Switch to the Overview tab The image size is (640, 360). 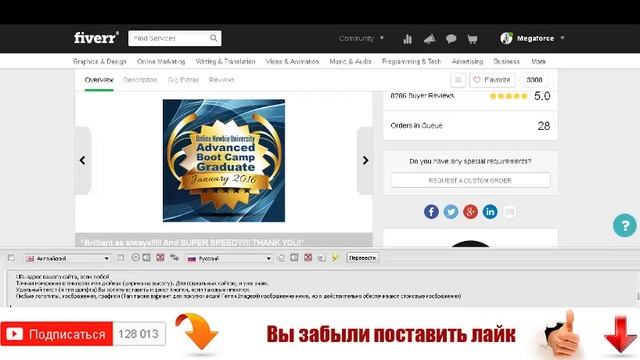(99, 80)
